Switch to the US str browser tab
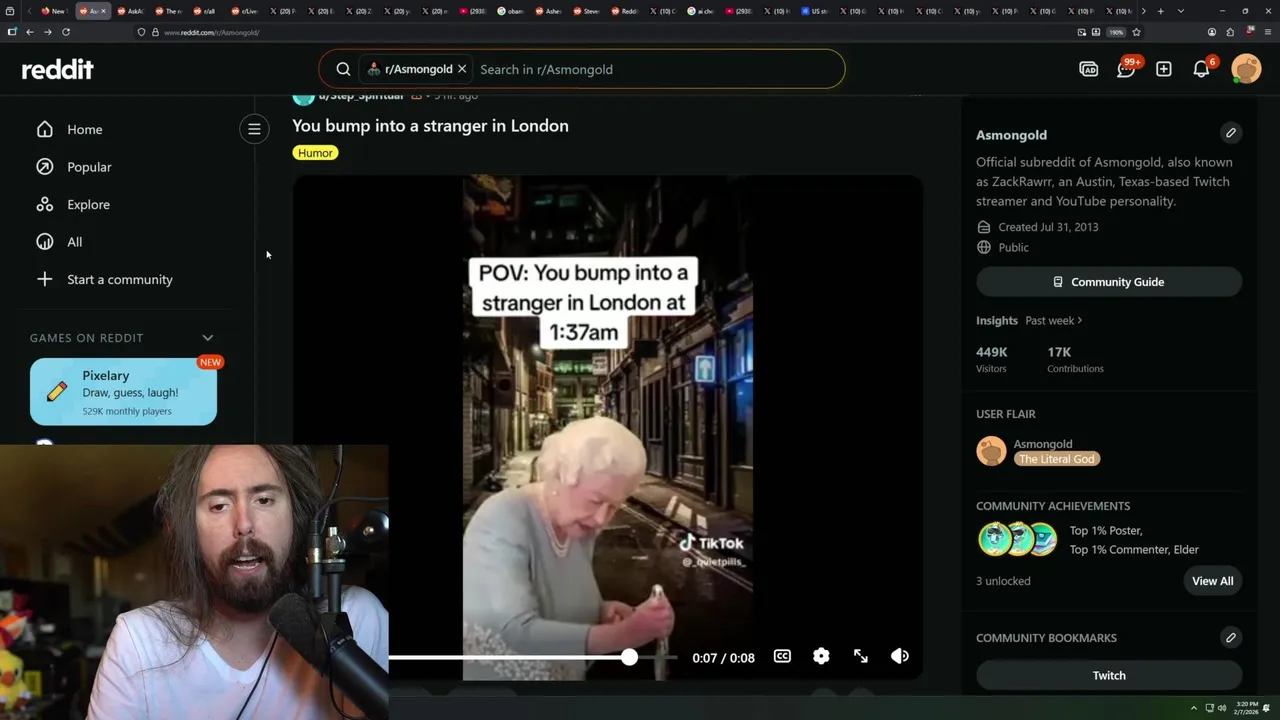This screenshot has width=1280, height=720. (x=816, y=11)
